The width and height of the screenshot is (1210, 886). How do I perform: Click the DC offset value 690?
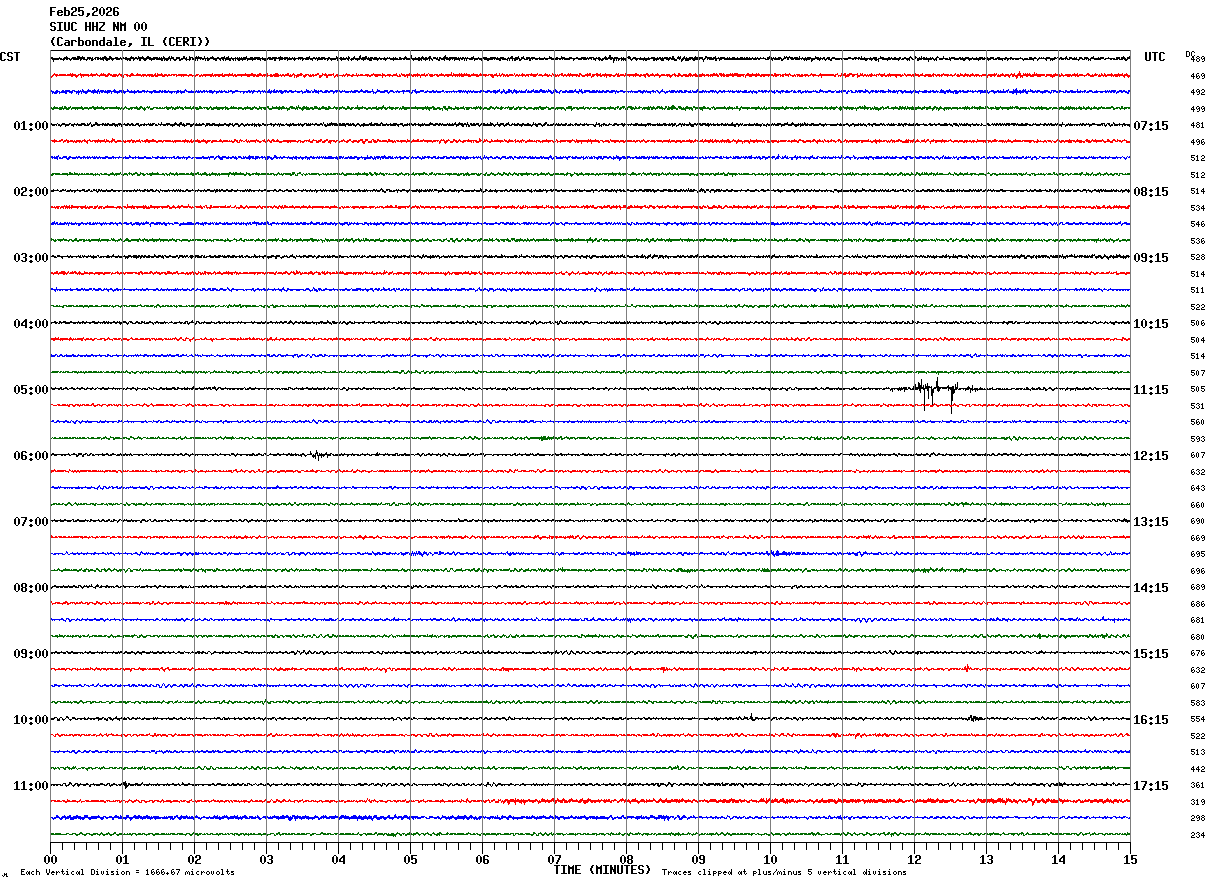pyautogui.click(x=1197, y=522)
